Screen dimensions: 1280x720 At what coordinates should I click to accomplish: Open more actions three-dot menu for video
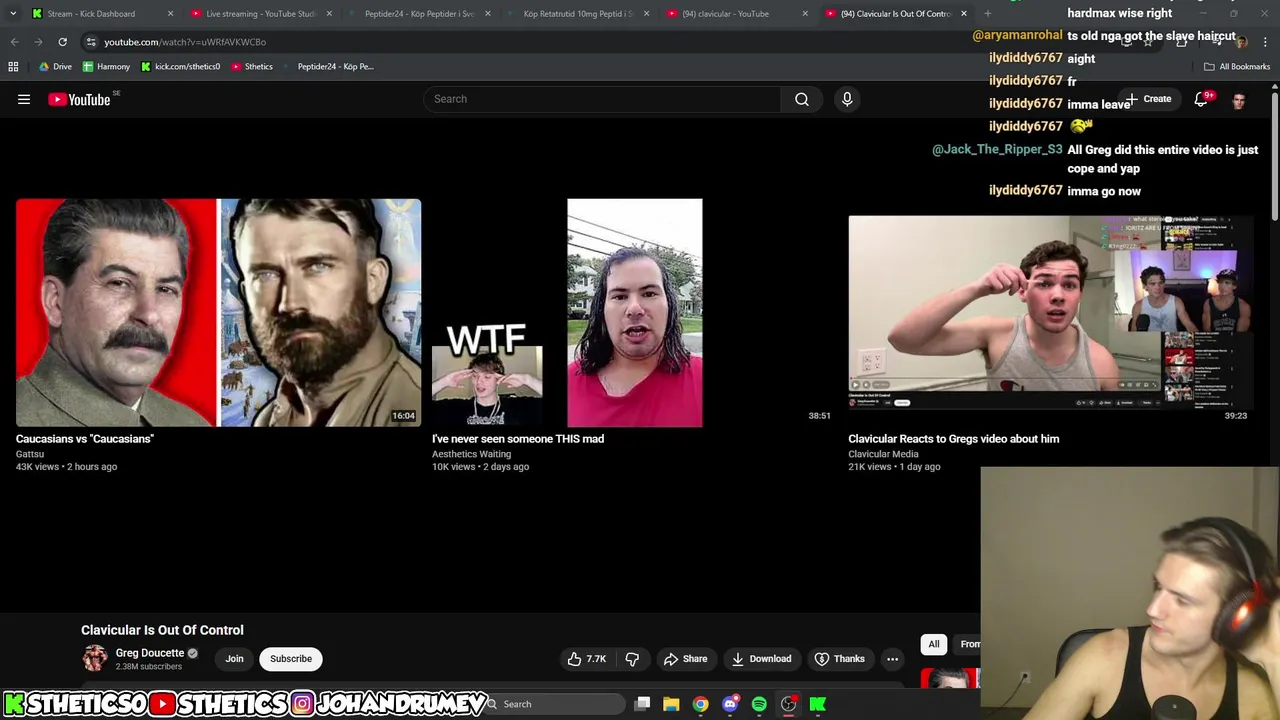pyautogui.click(x=892, y=659)
